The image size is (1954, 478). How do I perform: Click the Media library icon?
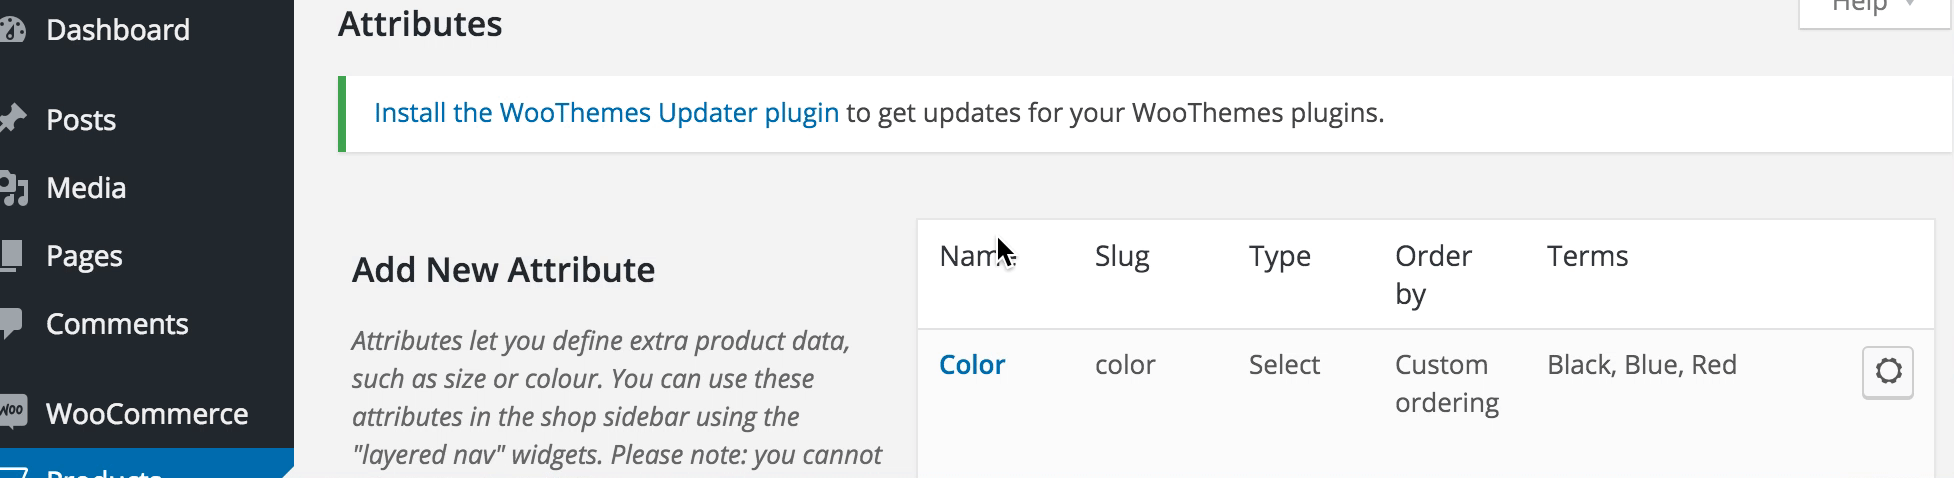(13, 188)
